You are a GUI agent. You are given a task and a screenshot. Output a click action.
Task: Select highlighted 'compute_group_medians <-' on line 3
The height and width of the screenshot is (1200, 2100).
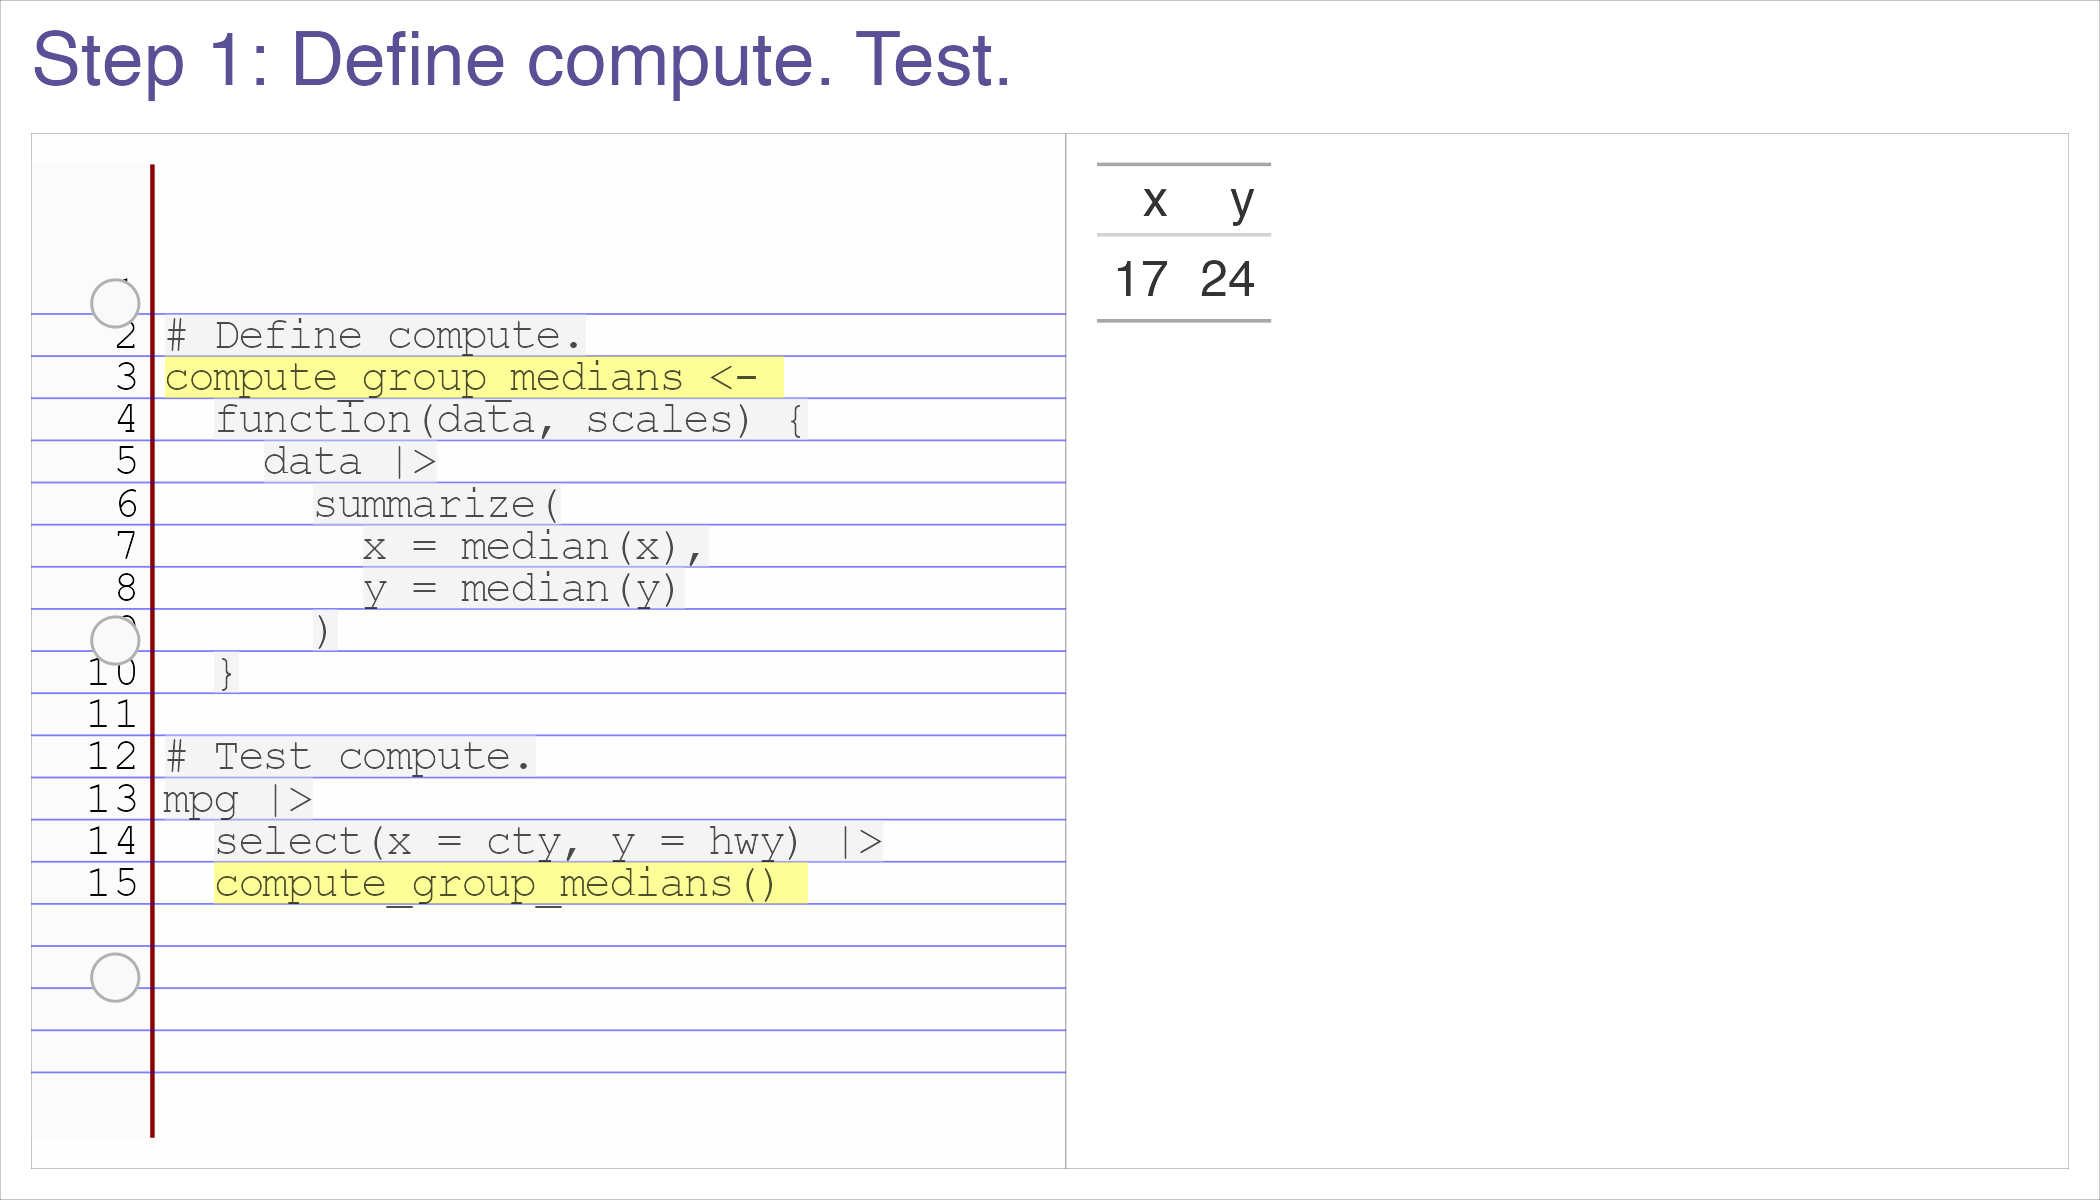[474, 378]
